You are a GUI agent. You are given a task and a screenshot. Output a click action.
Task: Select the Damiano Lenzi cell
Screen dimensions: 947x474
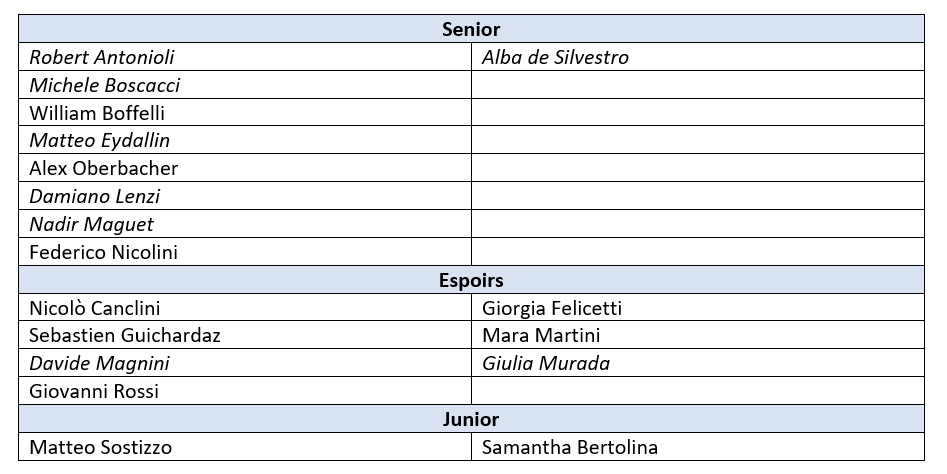[245, 196]
